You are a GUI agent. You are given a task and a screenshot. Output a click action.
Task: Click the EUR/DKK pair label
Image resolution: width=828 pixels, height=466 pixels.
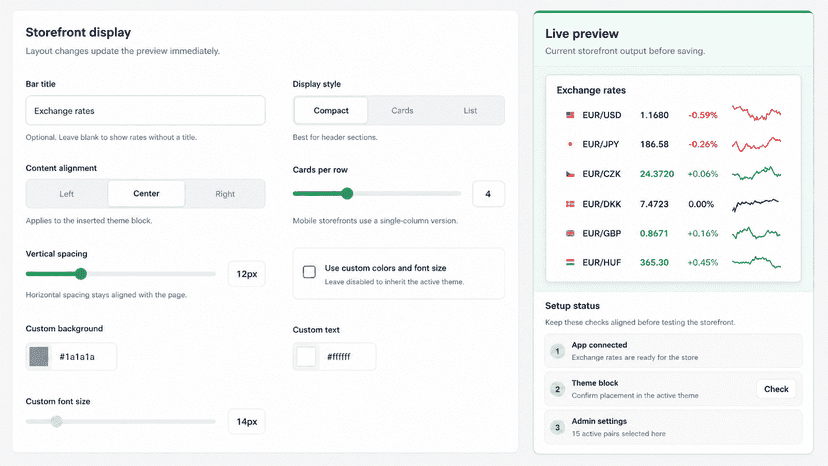click(601, 204)
